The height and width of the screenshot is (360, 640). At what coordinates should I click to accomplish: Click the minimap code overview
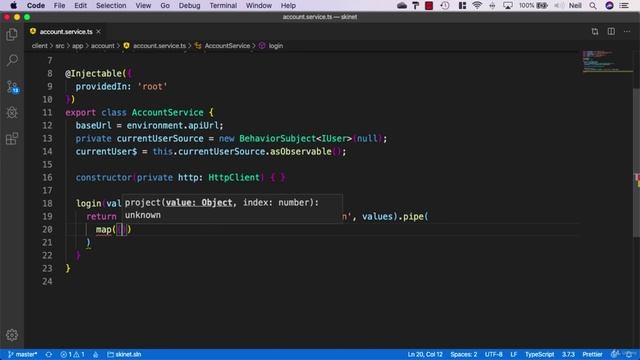(x=607, y=62)
